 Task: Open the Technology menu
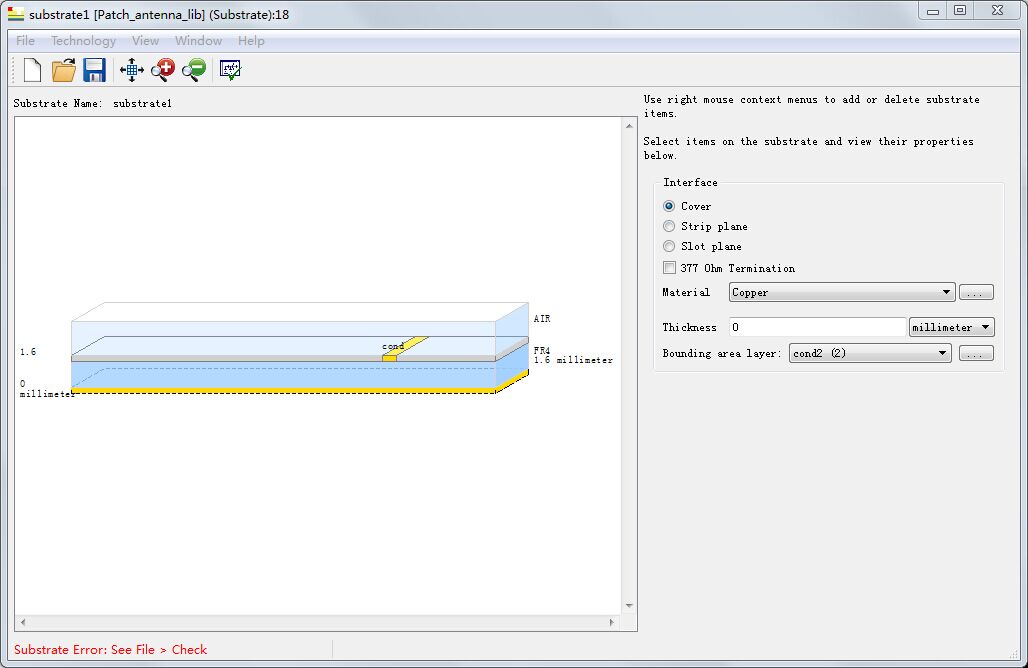tap(83, 41)
